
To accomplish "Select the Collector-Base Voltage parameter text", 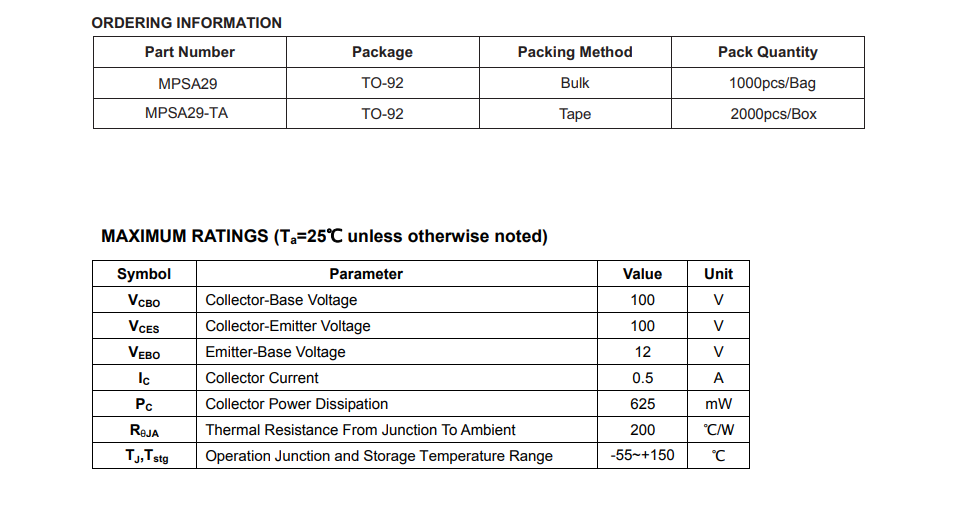I will click(281, 300).
